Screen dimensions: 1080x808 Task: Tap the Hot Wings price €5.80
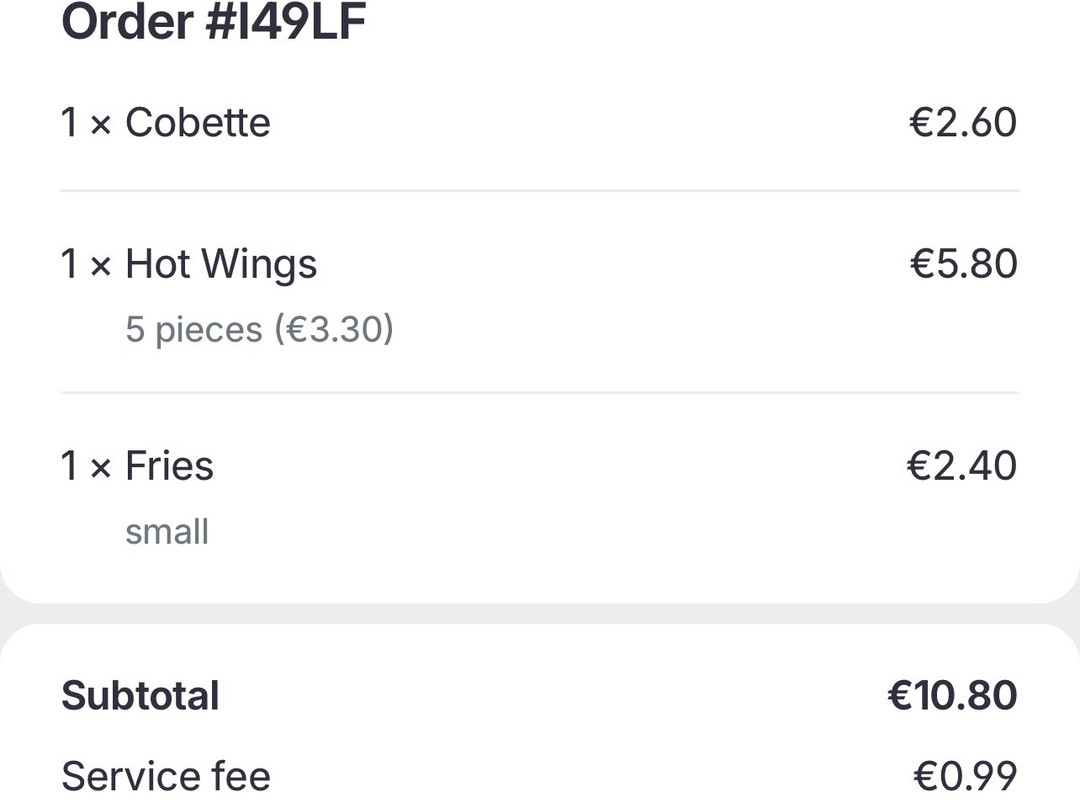tap(963, 264)
